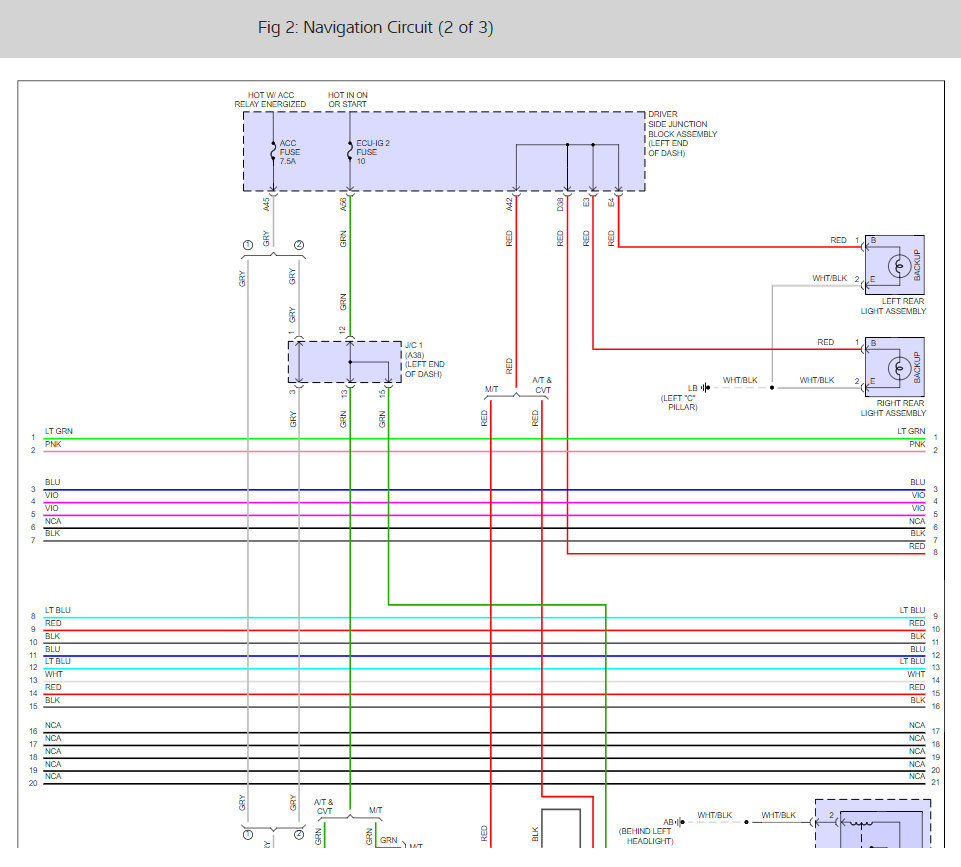Click connector pin label E4
The height and width of the screenshot is (867, 961).
[x=611, y=202]
